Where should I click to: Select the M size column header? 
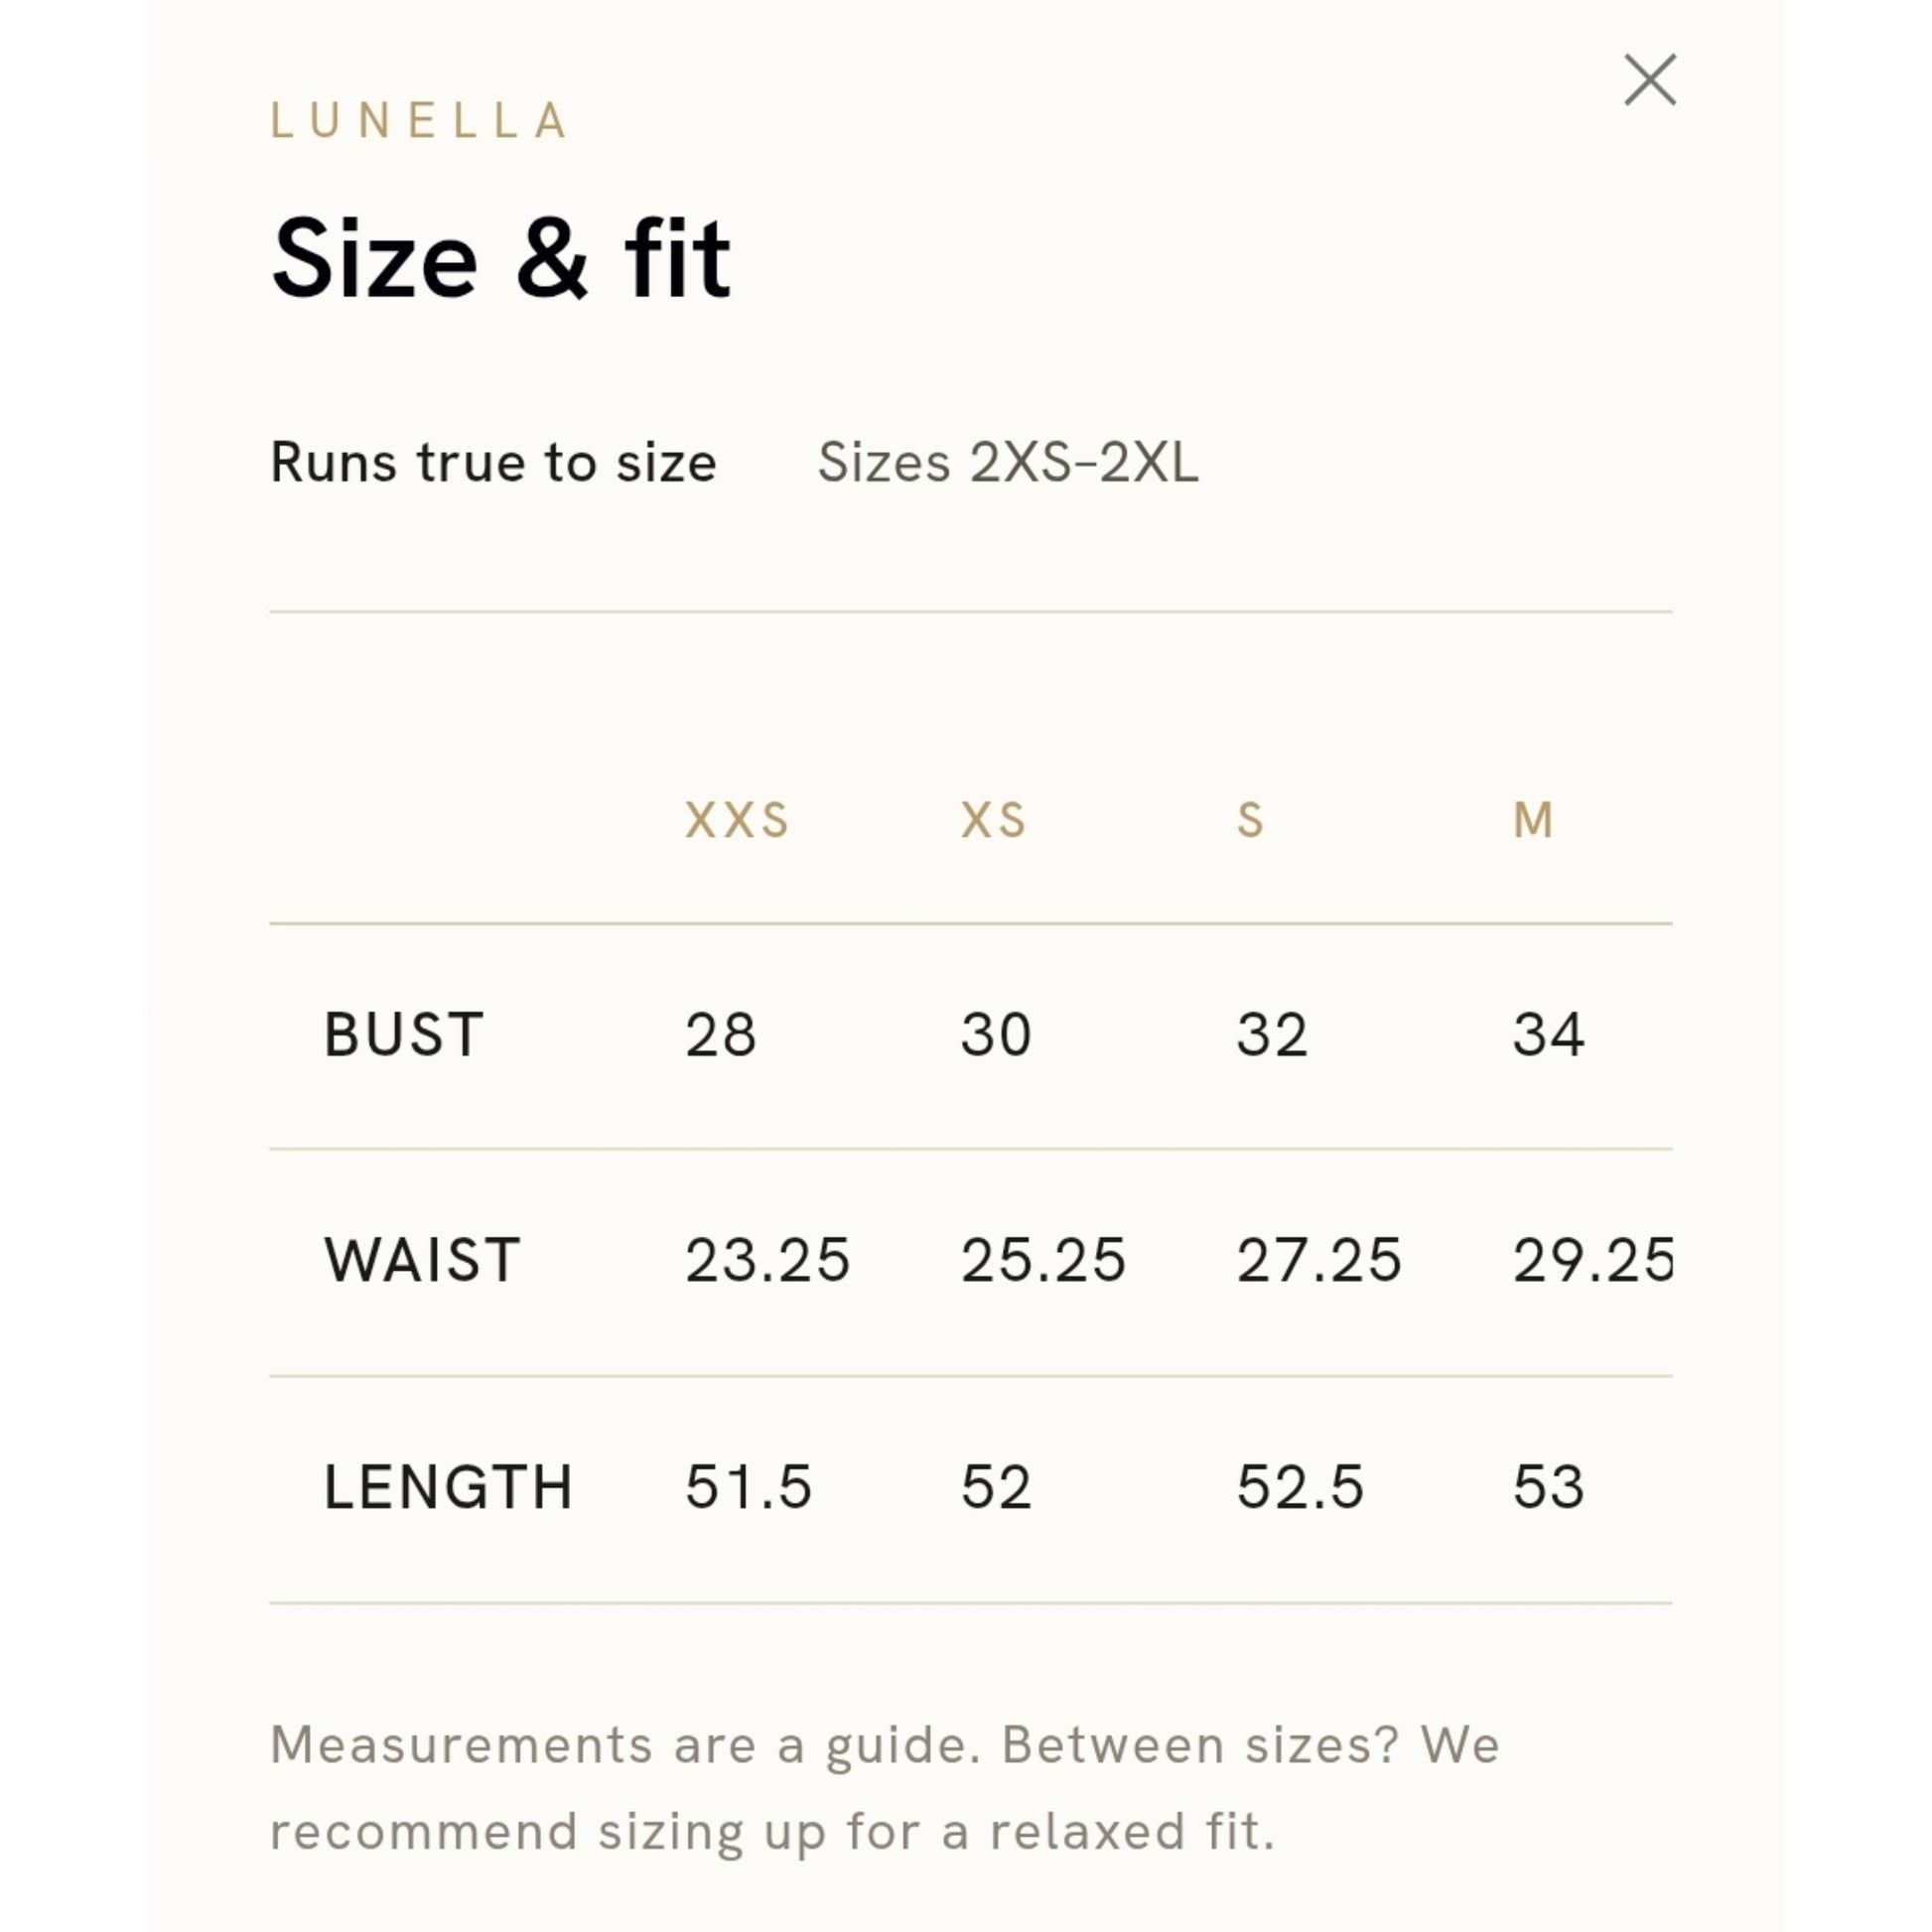pyautogui.click(x=1533, y=820)
